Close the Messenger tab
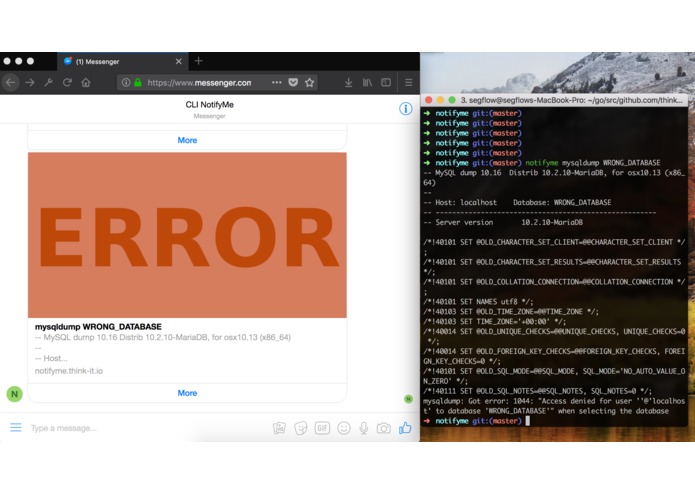This screenshot has height=494, width=695. [179, 62]
